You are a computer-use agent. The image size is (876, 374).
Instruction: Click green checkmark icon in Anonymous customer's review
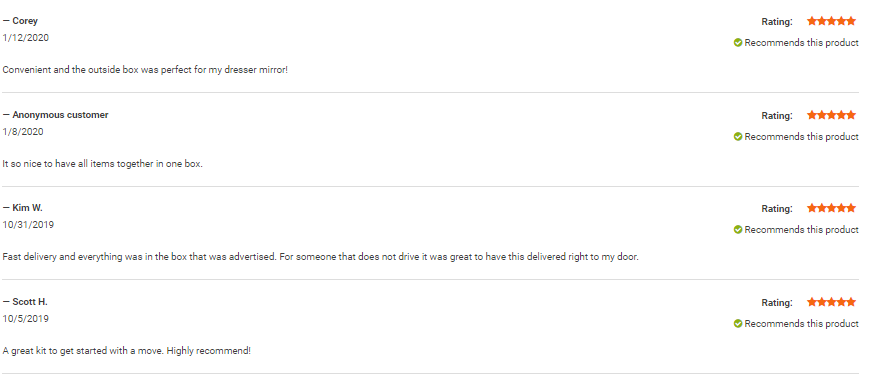[737, 137]
